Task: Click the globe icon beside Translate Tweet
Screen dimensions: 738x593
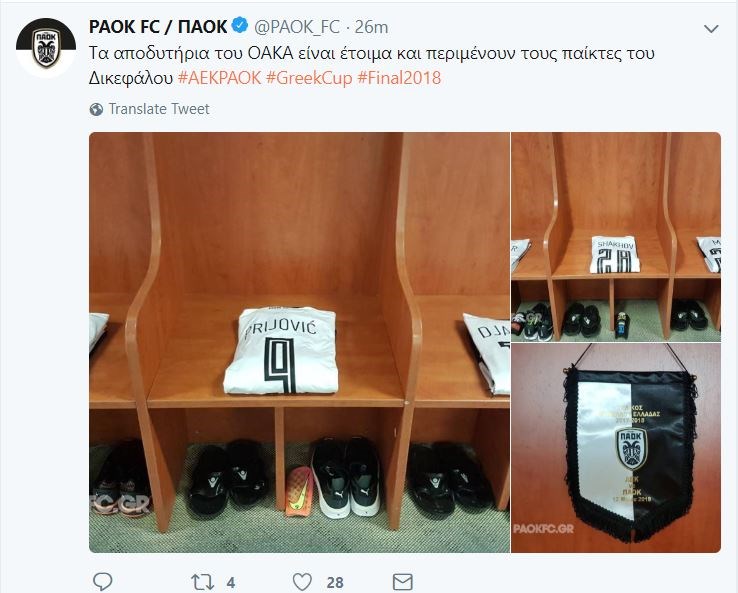Action: [96, 109]
